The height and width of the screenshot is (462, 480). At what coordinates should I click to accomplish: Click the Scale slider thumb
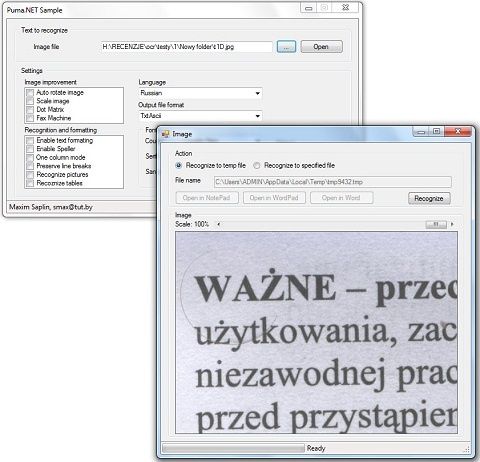(436, 224)
